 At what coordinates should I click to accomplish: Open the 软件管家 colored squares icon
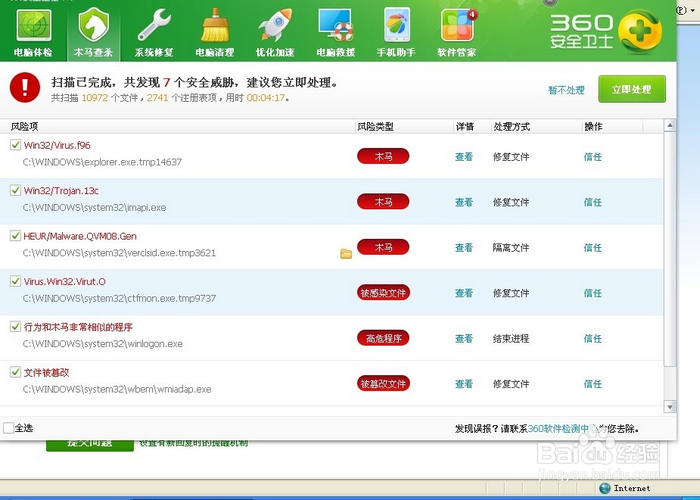click(458, 26)
